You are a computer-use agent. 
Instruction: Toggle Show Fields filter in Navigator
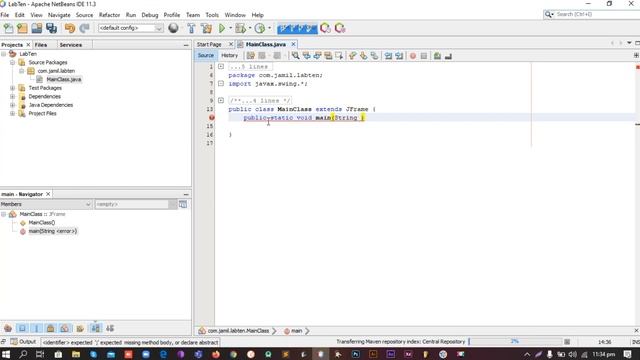point(22,328)
